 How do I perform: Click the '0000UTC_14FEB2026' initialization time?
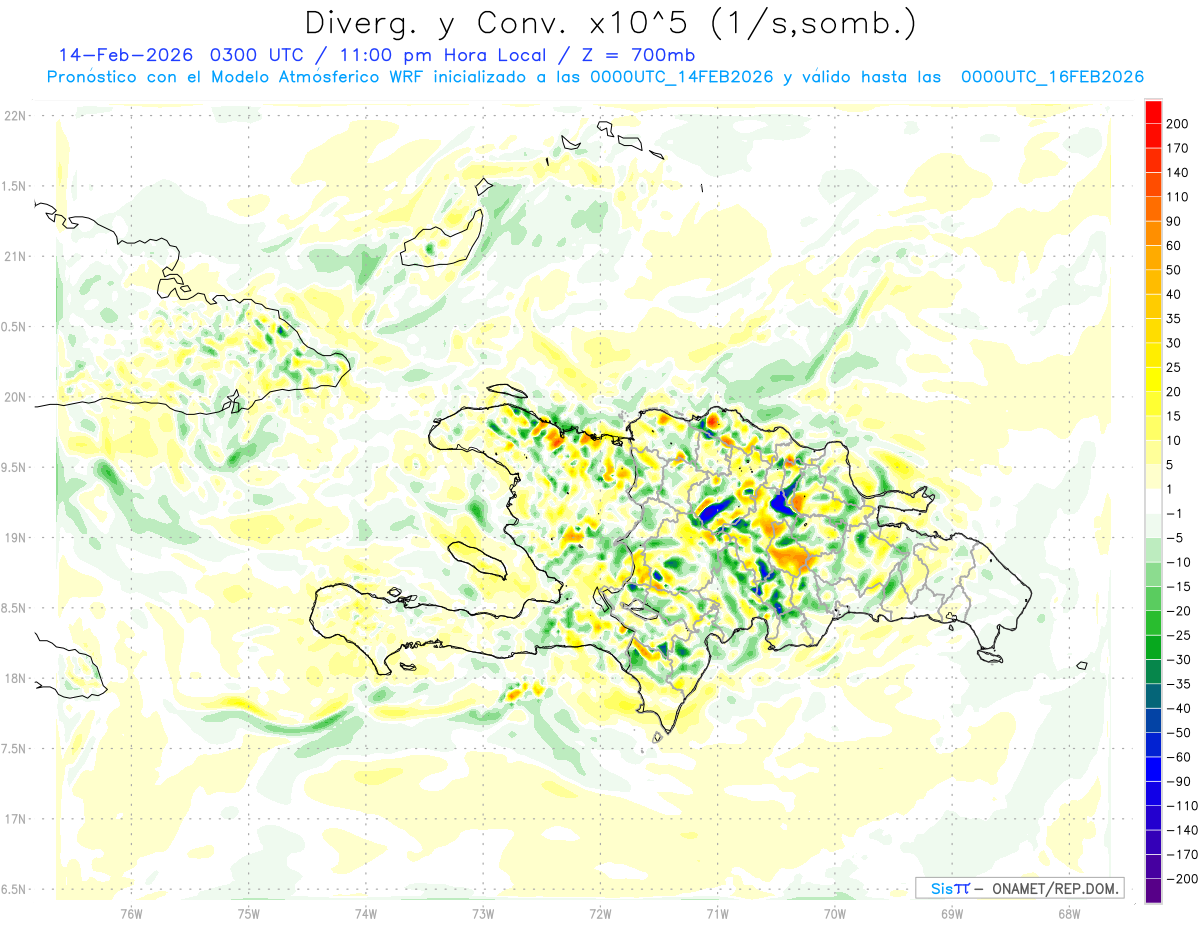pos(682,77)
